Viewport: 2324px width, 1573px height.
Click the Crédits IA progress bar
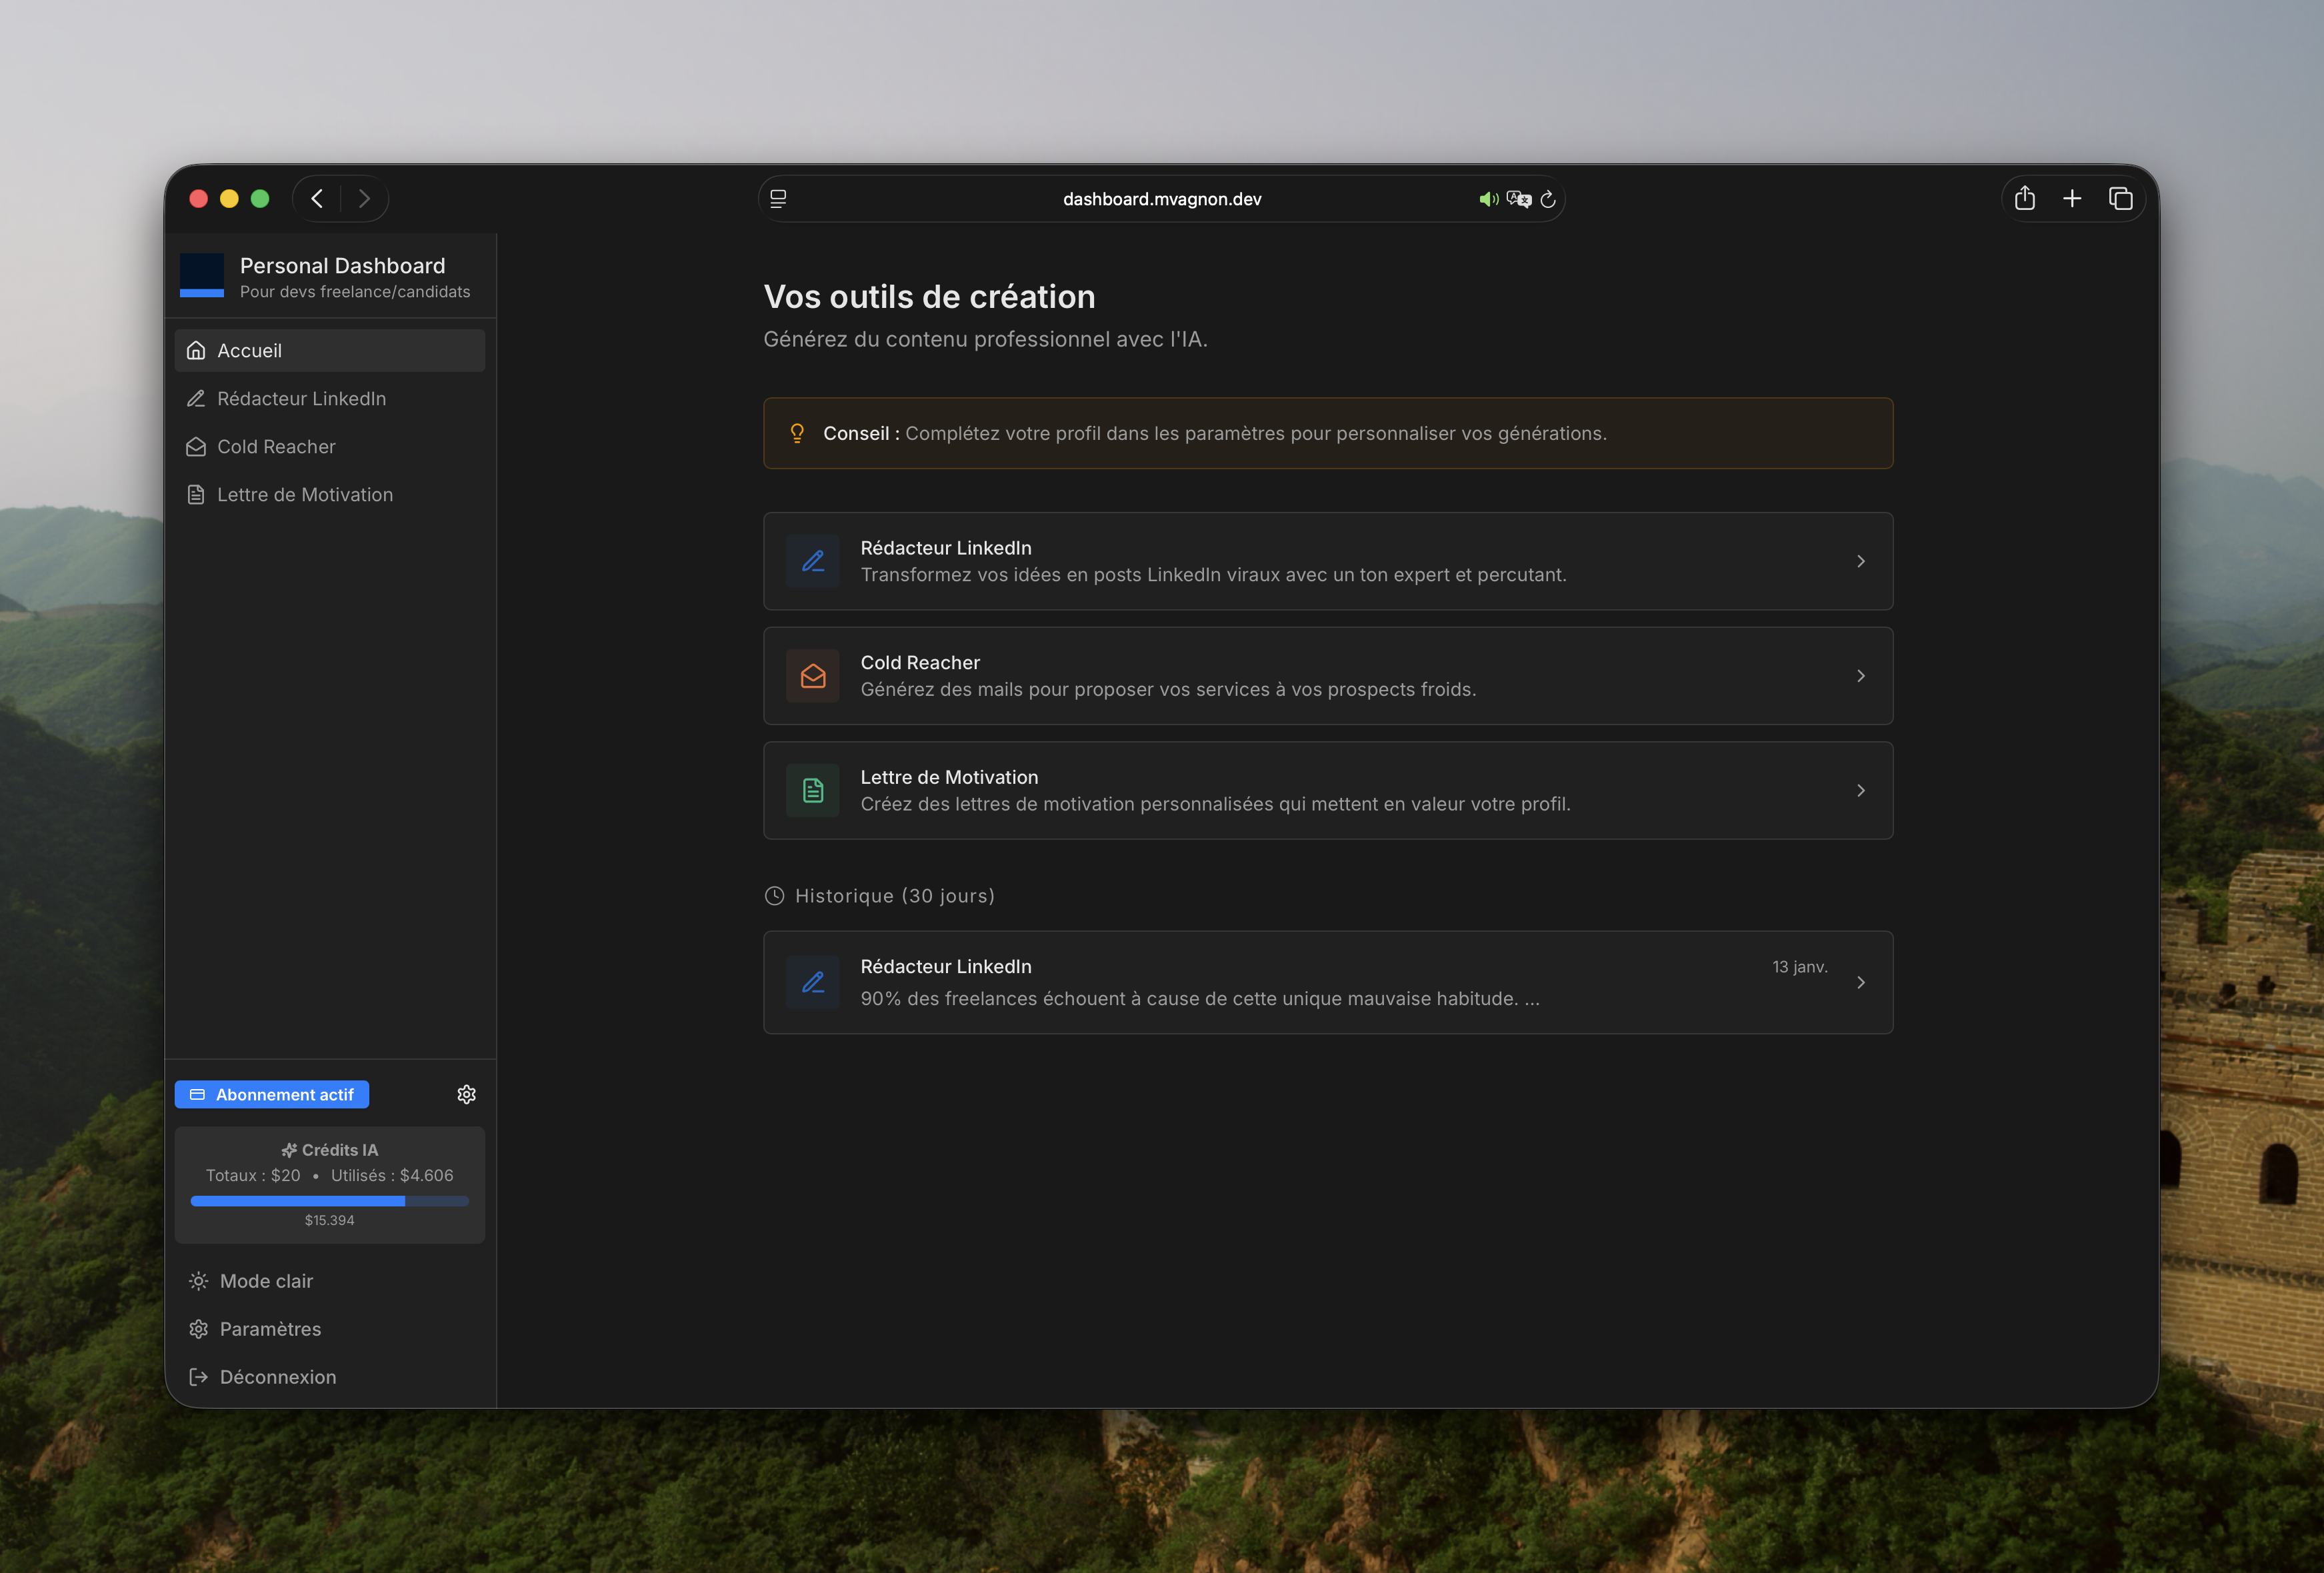point(329,1201)
